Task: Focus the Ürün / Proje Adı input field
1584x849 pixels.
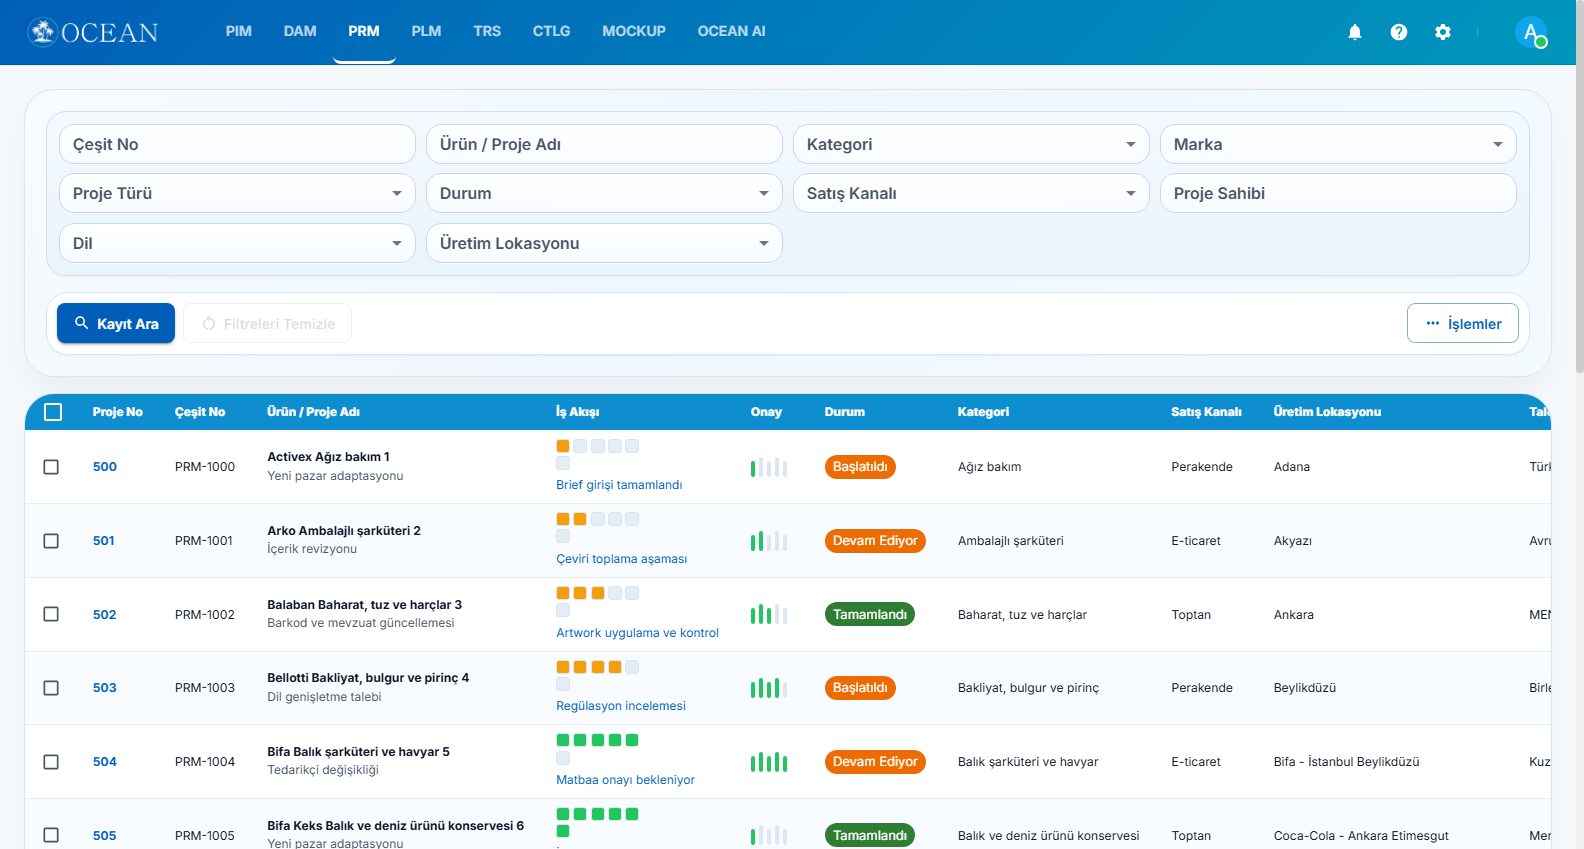Action: point(604,144)
